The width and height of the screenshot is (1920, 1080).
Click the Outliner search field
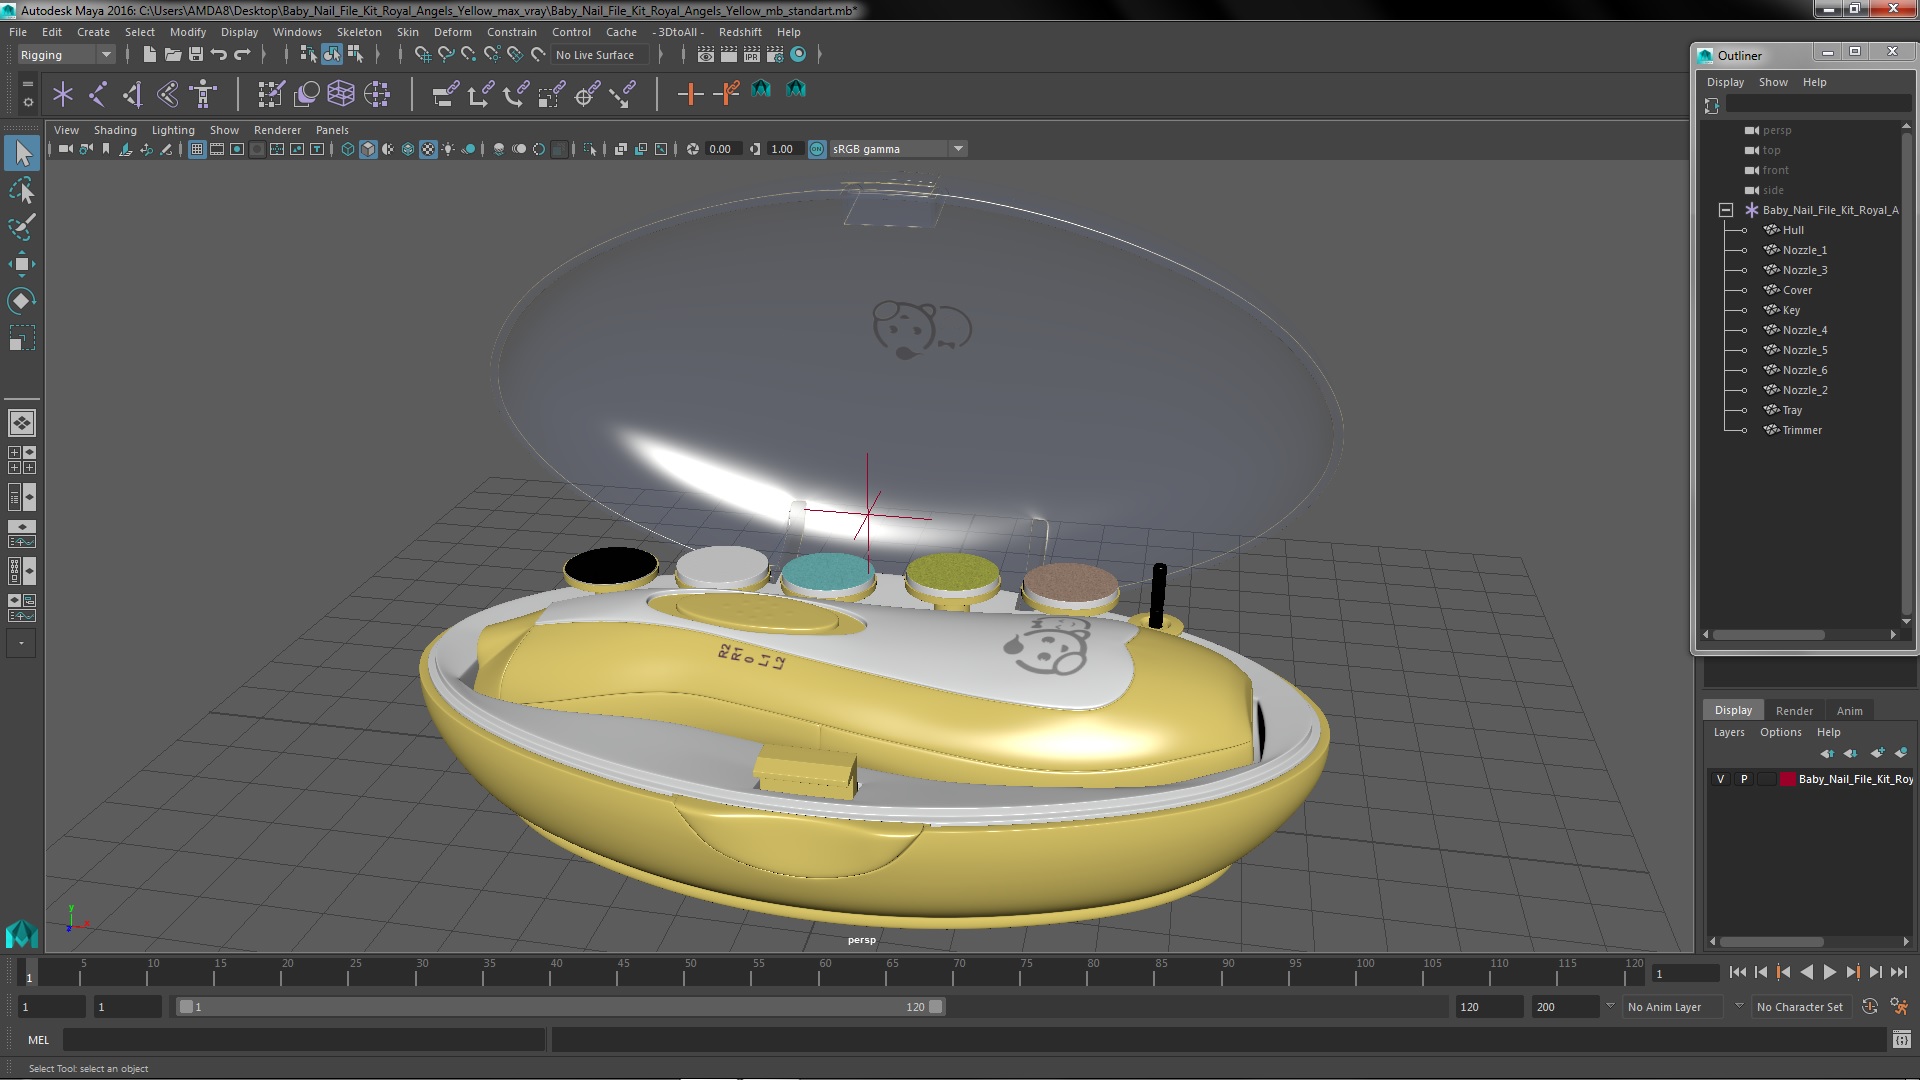coord(1818,105)
